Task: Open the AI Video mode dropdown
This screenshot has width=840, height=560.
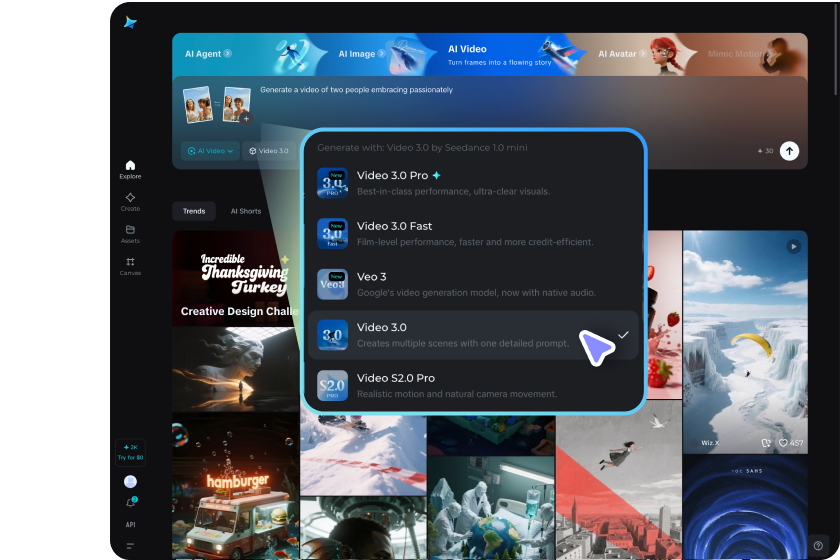Action: tap(211, 151)
